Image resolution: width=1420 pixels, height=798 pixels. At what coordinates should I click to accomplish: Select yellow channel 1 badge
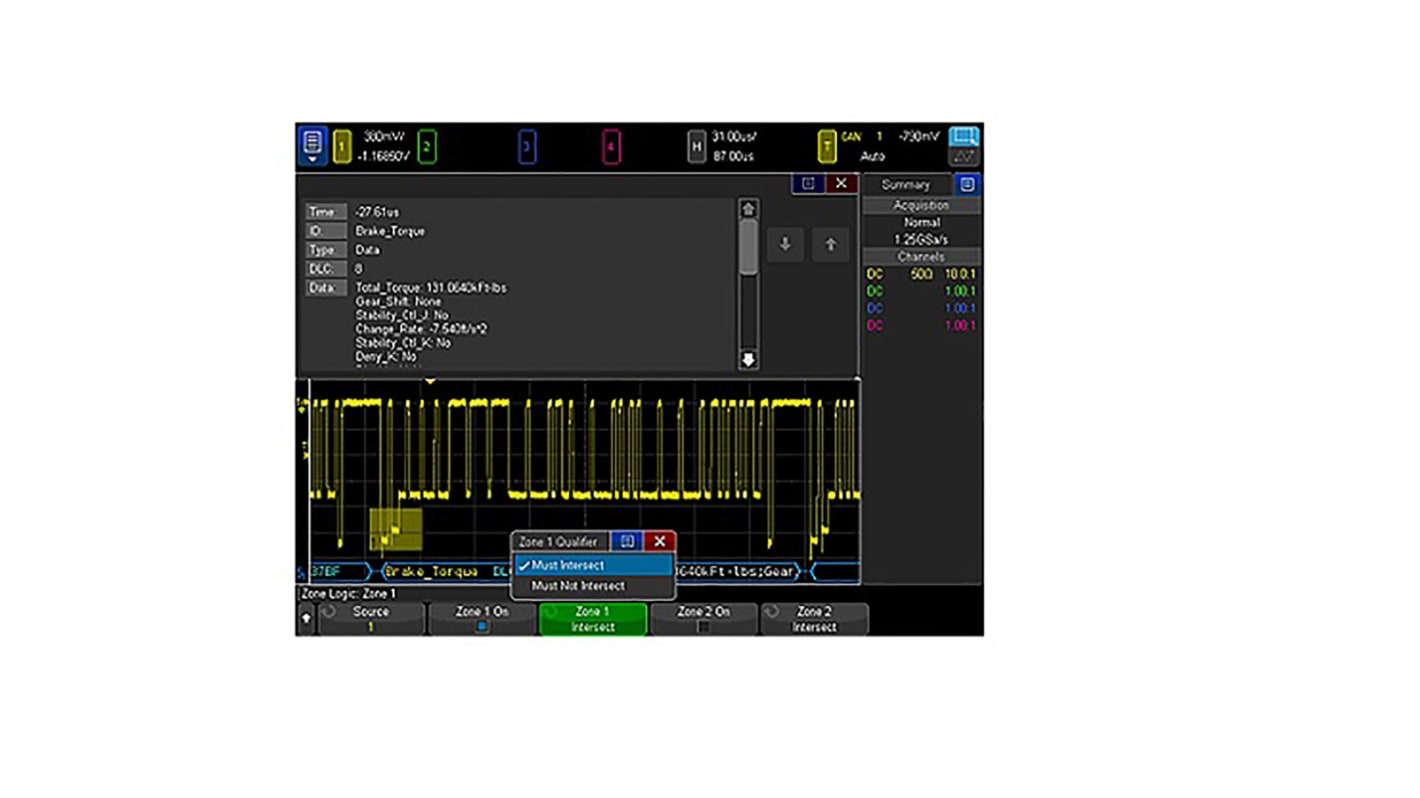point(342,147)
